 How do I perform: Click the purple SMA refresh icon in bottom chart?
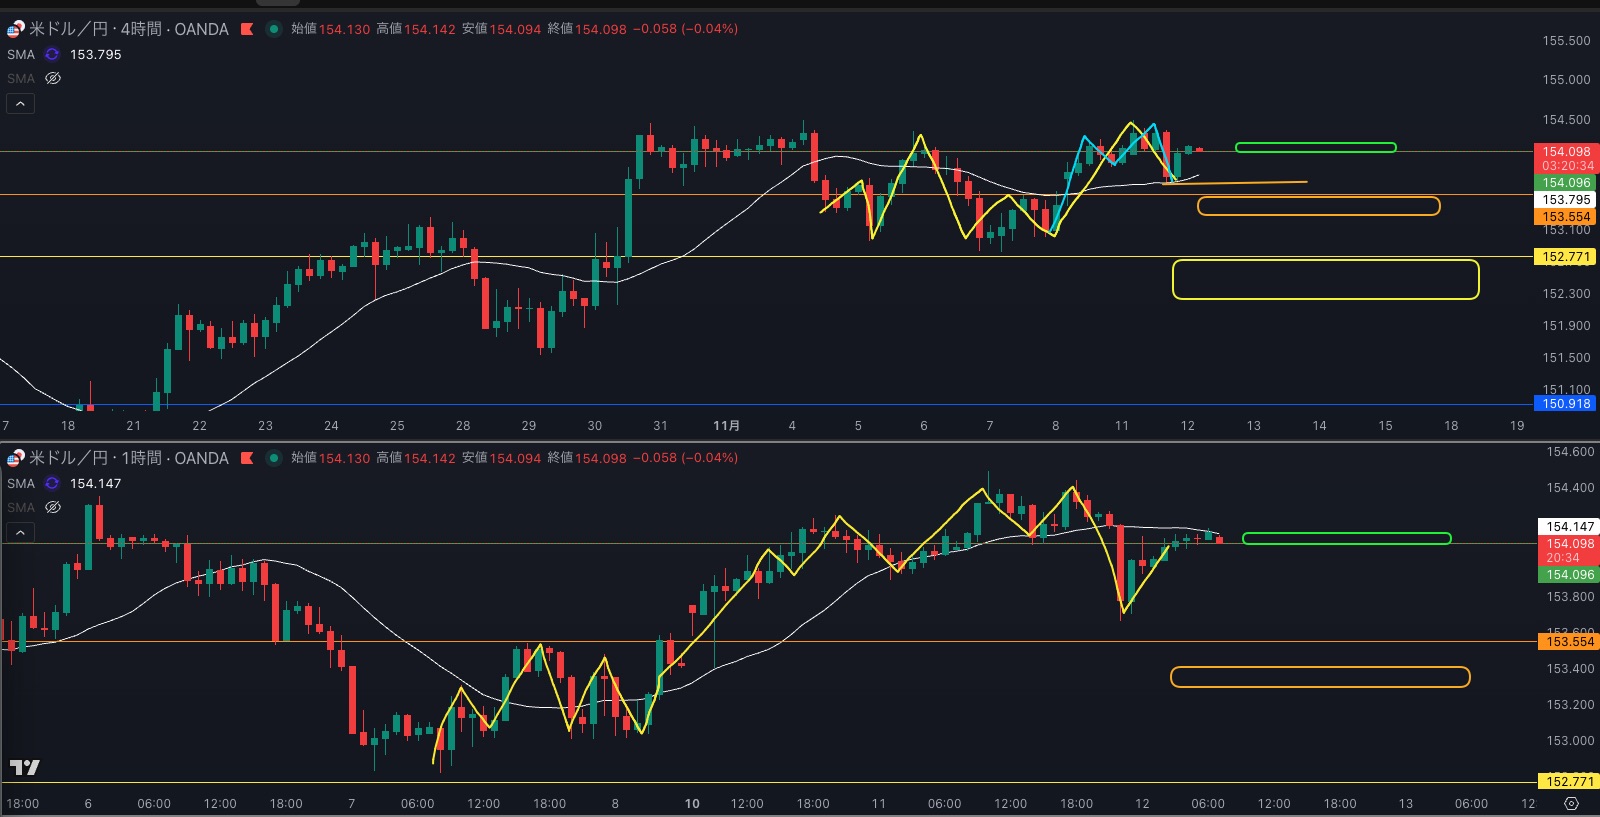[x=52, y=484]
